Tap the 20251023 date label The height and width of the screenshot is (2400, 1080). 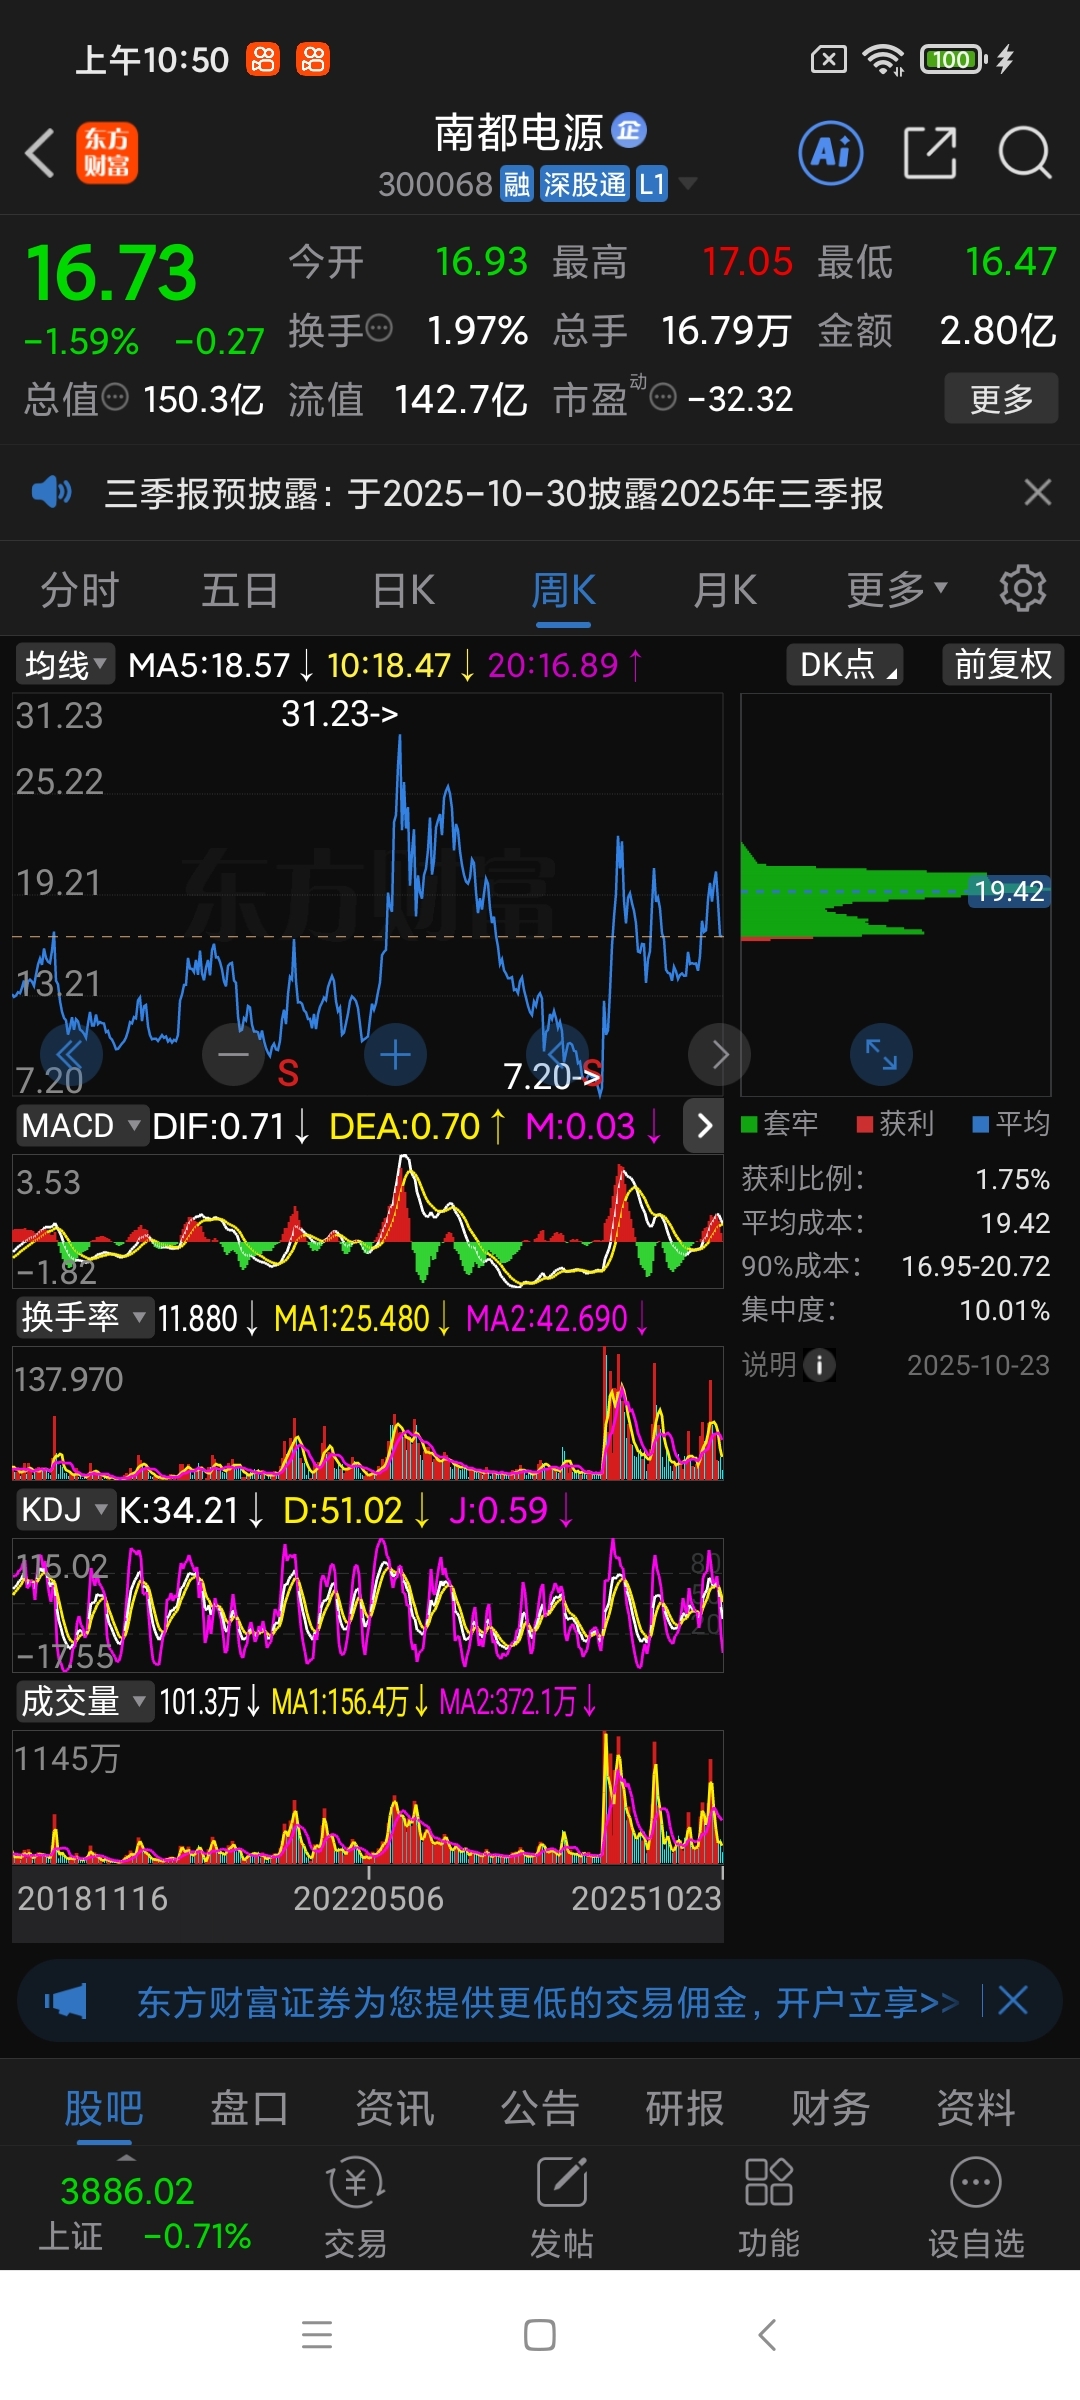point(646,1898)
